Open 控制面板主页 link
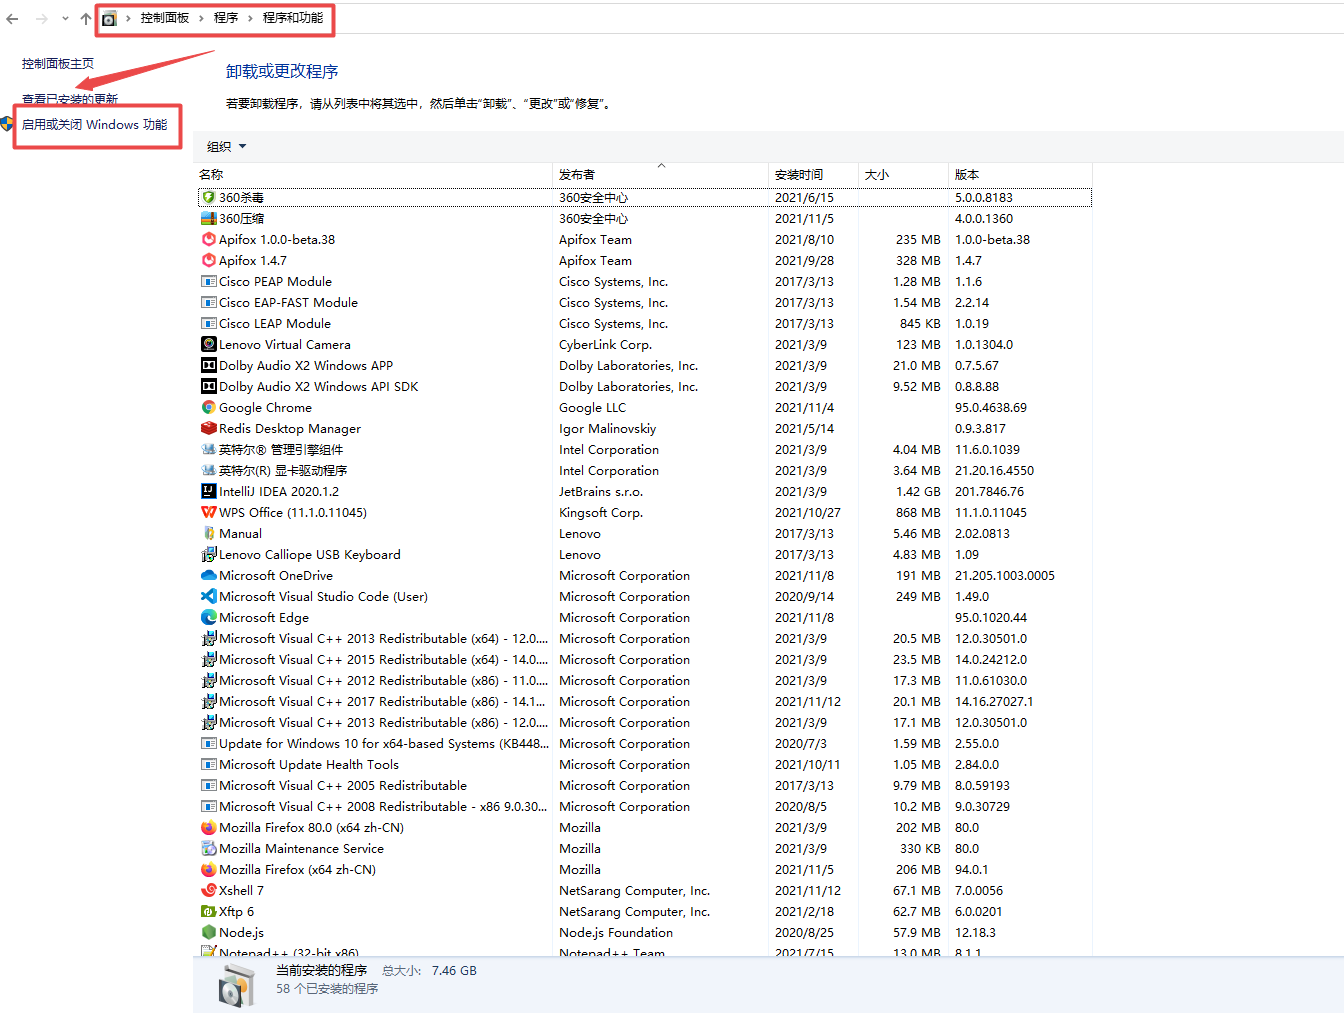1344x1013 pixels. pyautogui.click(x=58, y=63)
